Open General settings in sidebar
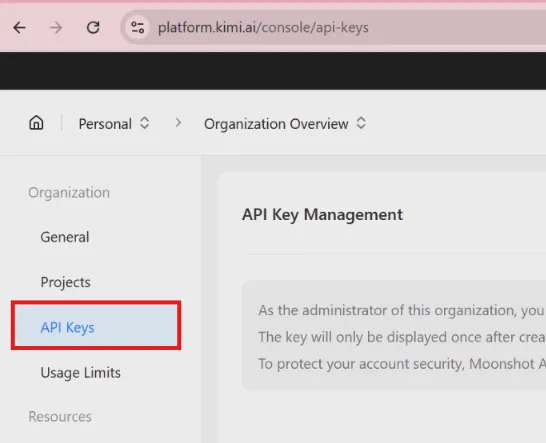Screen dimensions: 546x443 point(65,237)
